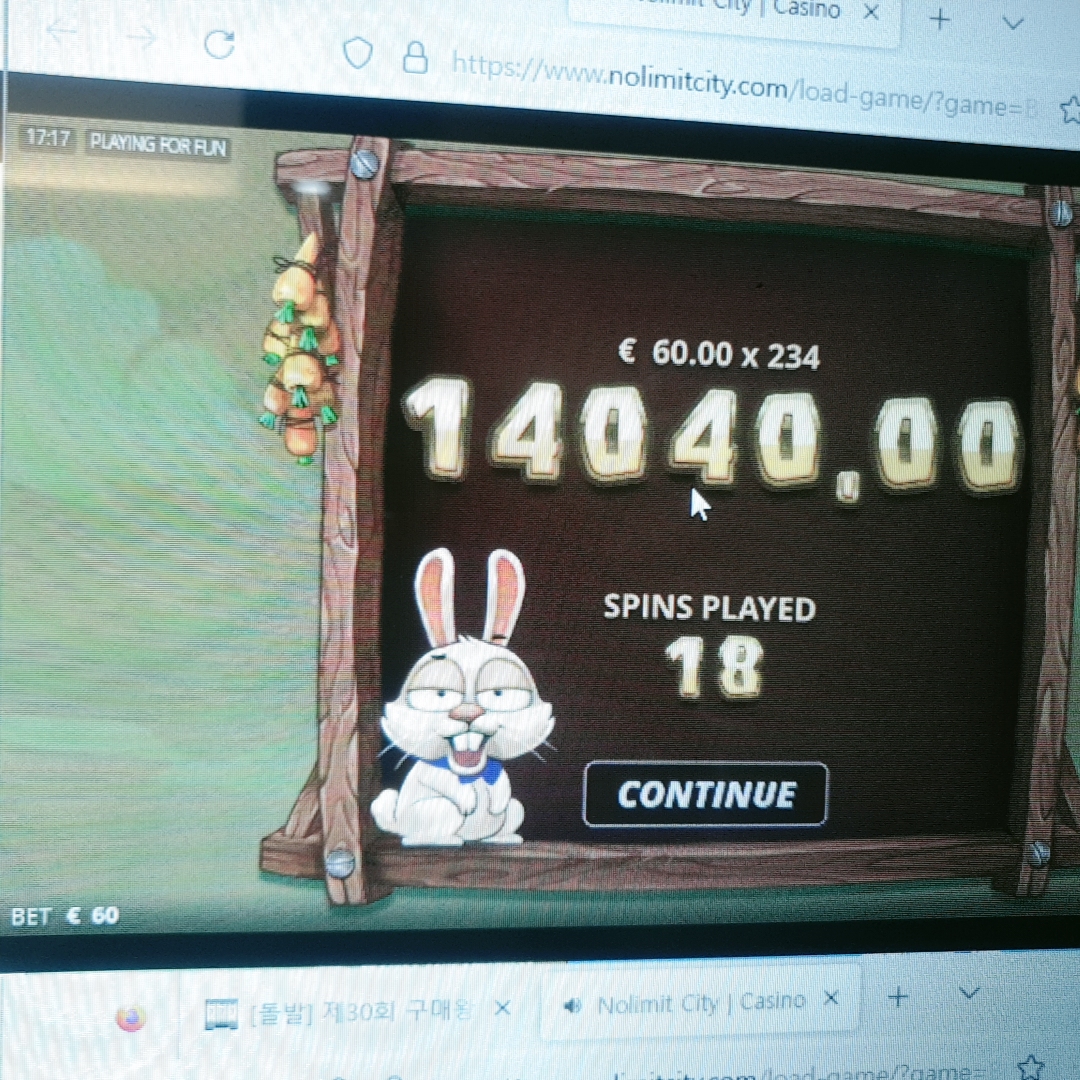Click the hanging carrots bundle
This screenshot has height=1080, width=1080.
point(300,350)
